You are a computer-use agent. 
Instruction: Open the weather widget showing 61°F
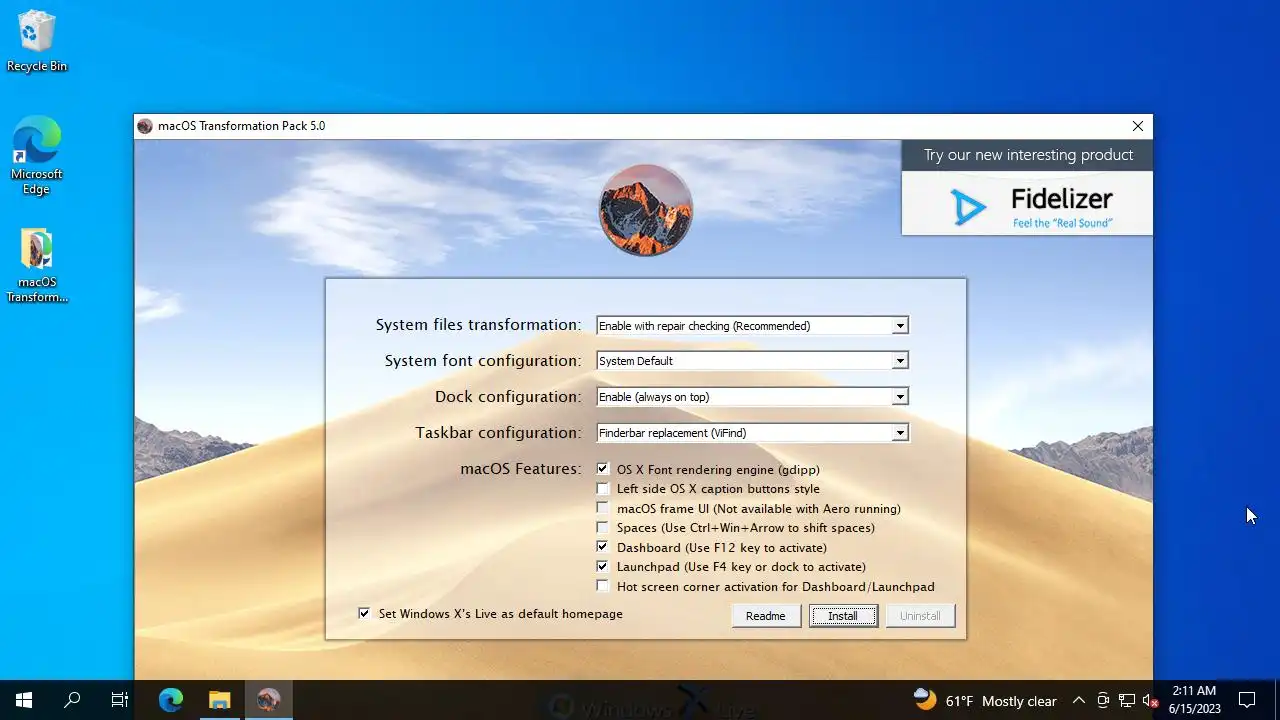pos(985,700)
